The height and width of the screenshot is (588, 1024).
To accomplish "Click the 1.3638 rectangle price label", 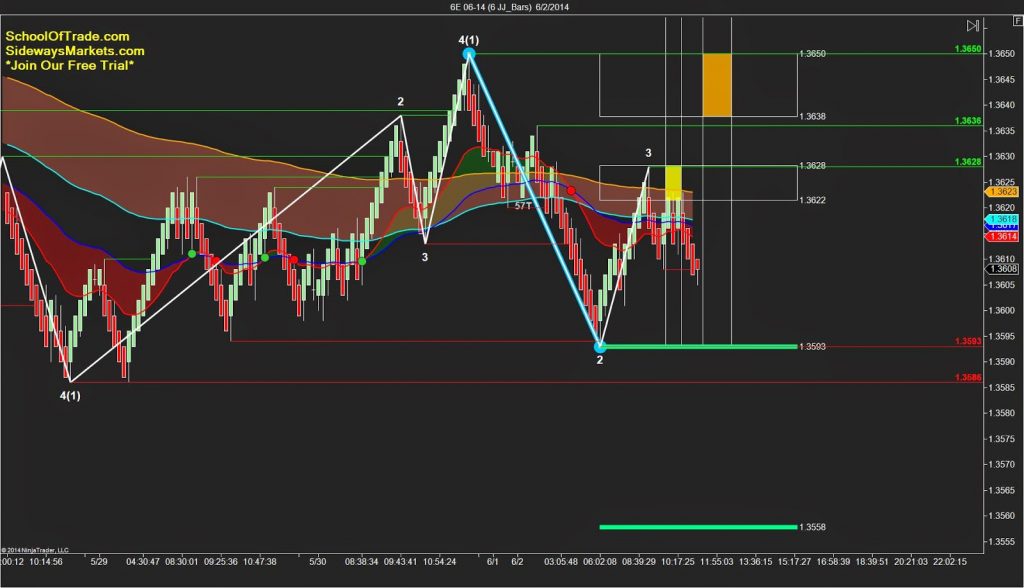I will 812,116.
